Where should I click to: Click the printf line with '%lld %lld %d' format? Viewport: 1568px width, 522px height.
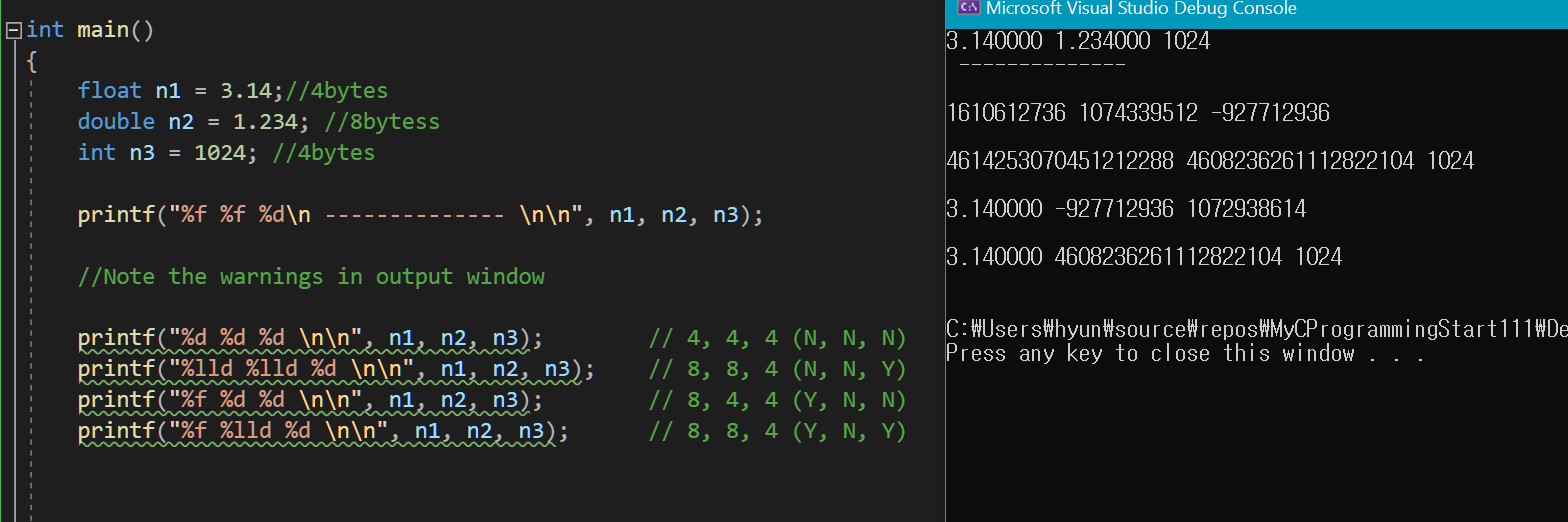point(336,369)
